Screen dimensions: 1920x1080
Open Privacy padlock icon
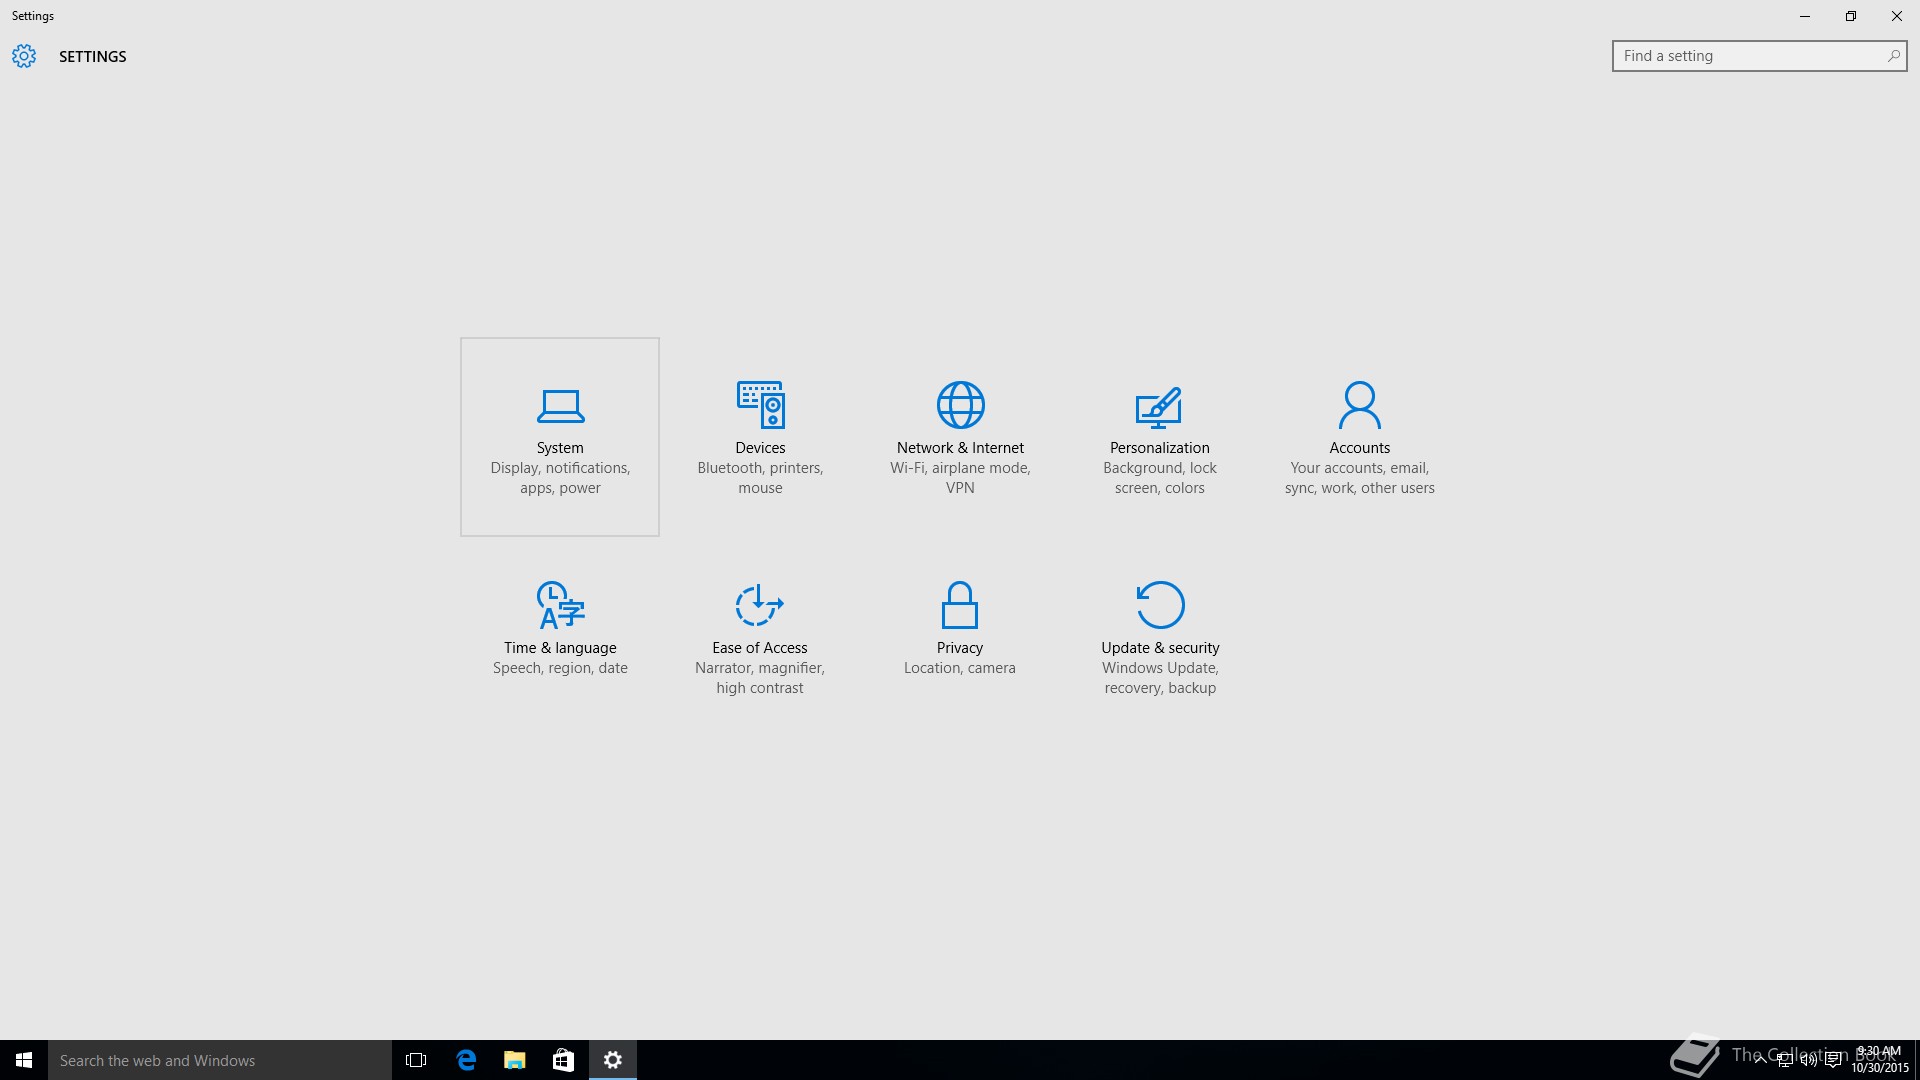click(x=959, y=605)
